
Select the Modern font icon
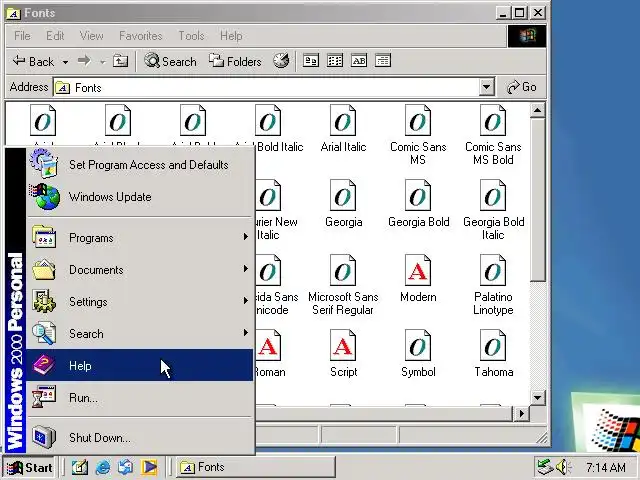(x=418, y=271)
